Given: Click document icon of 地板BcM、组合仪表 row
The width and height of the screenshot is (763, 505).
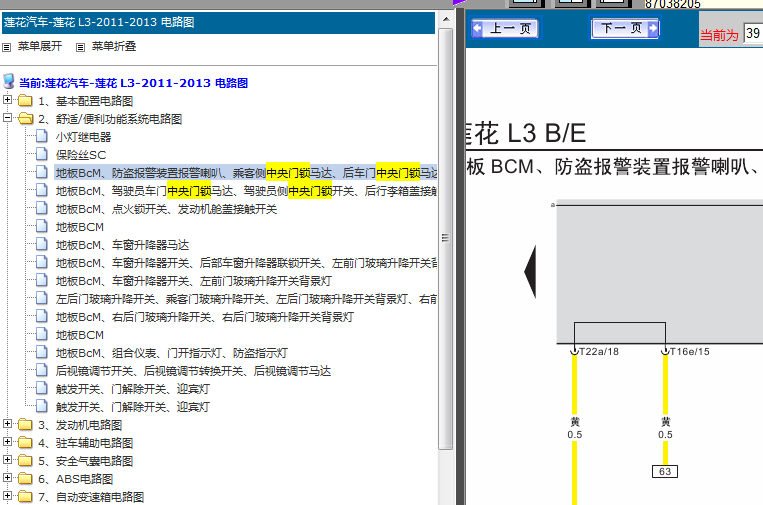Looking at the screenshot, I should click(x=42, y=352).
